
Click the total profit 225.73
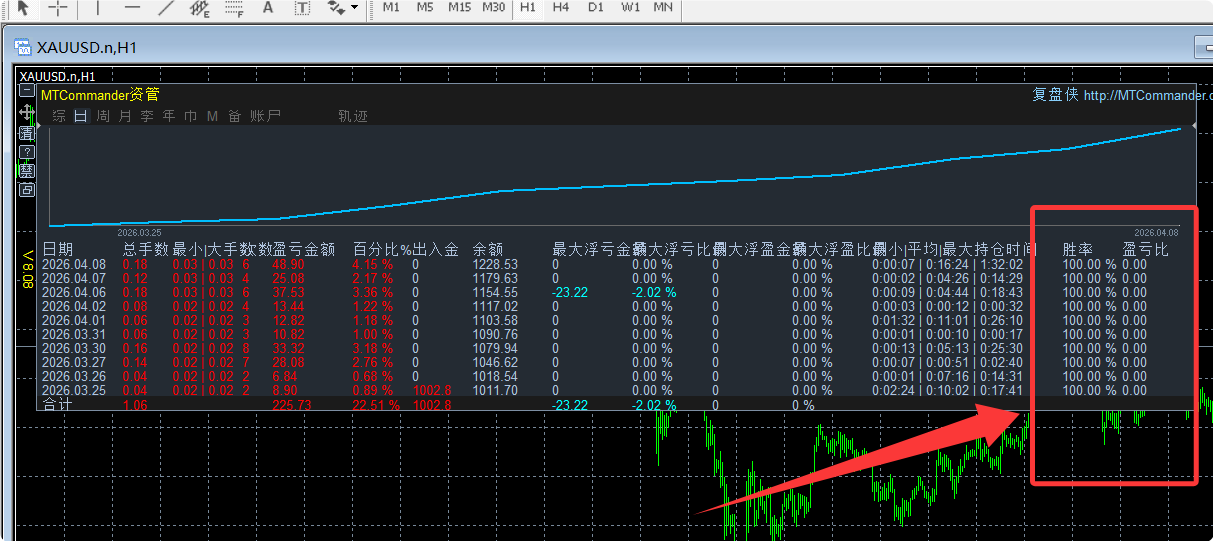[x=292, y=405]
